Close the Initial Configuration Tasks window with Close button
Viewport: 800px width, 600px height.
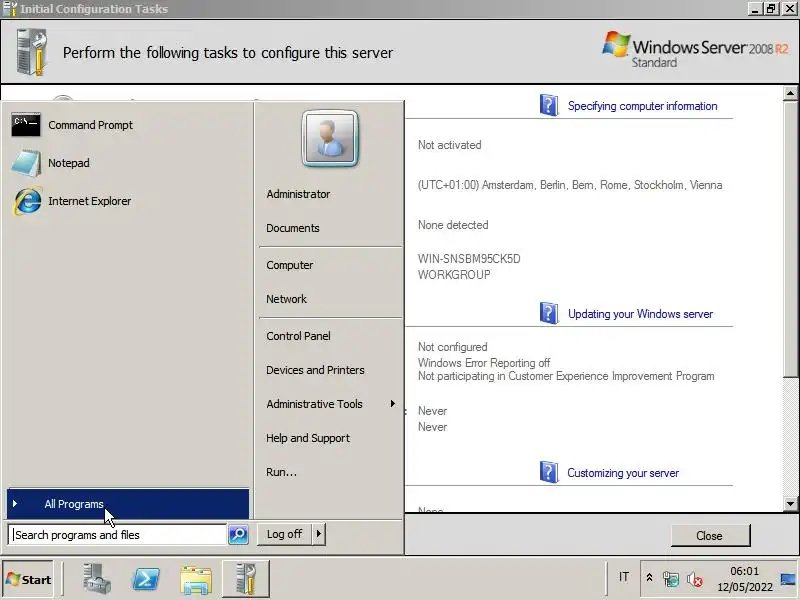point(710,536)
